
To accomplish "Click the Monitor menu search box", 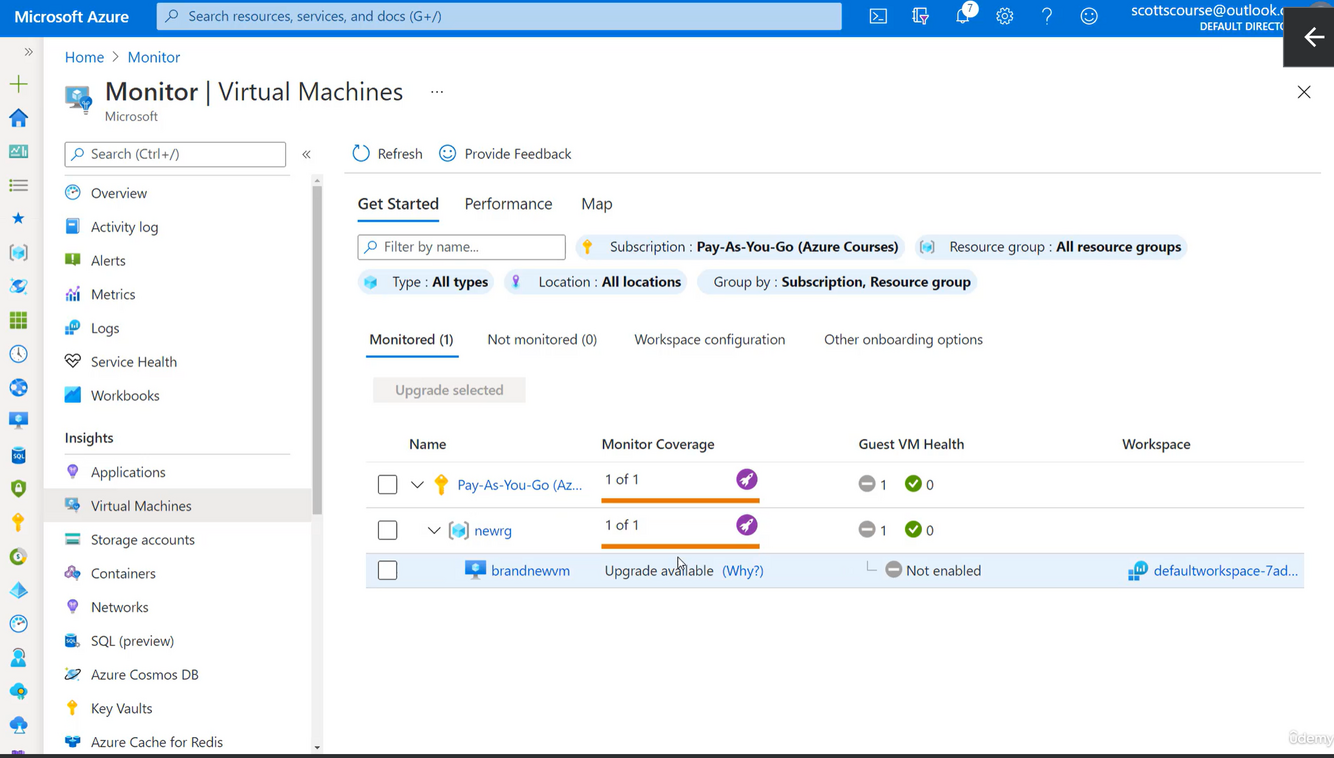I will click(x=175, y=154).
